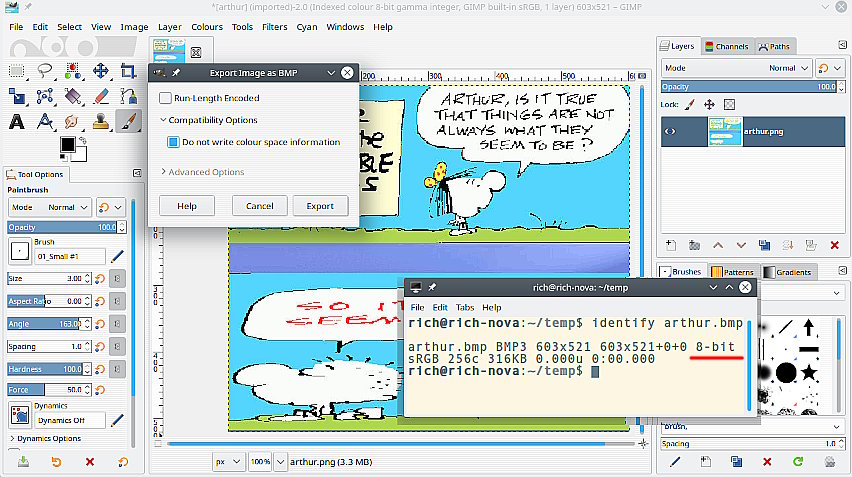Raise the layer with up arrow
Screen dimensions: 852x477
click(x=718, y=246)
